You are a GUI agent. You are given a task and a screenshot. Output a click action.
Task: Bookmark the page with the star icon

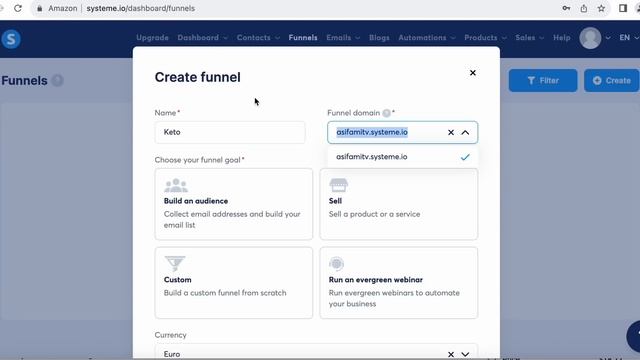[601, 8]
